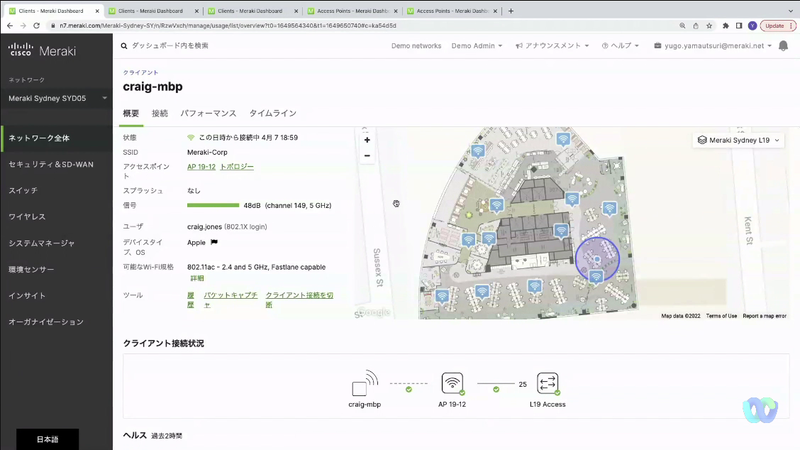Zoom out on the floor plan map
Image resolution: width=800 pixels, height=450 pixels.
[x=367, y=156]
